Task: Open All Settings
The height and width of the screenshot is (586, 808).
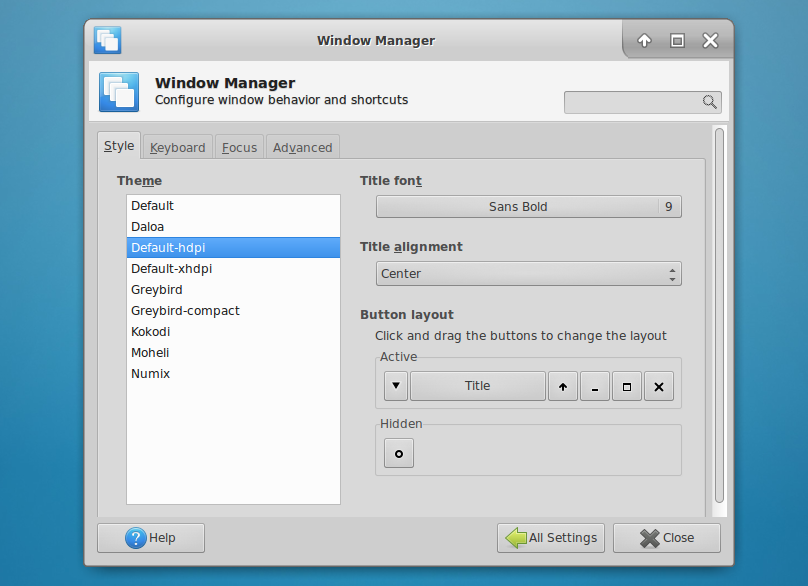Action: (550, 537)
